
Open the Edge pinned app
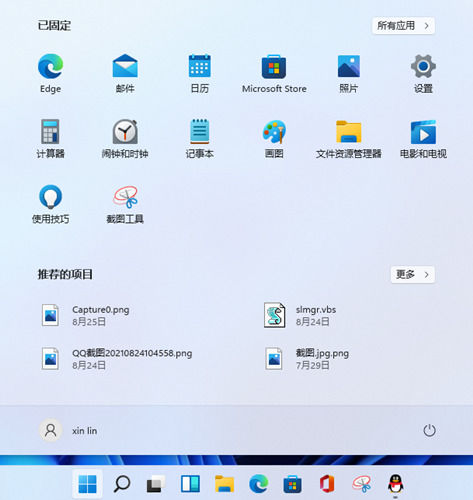(x=50, y=74)
